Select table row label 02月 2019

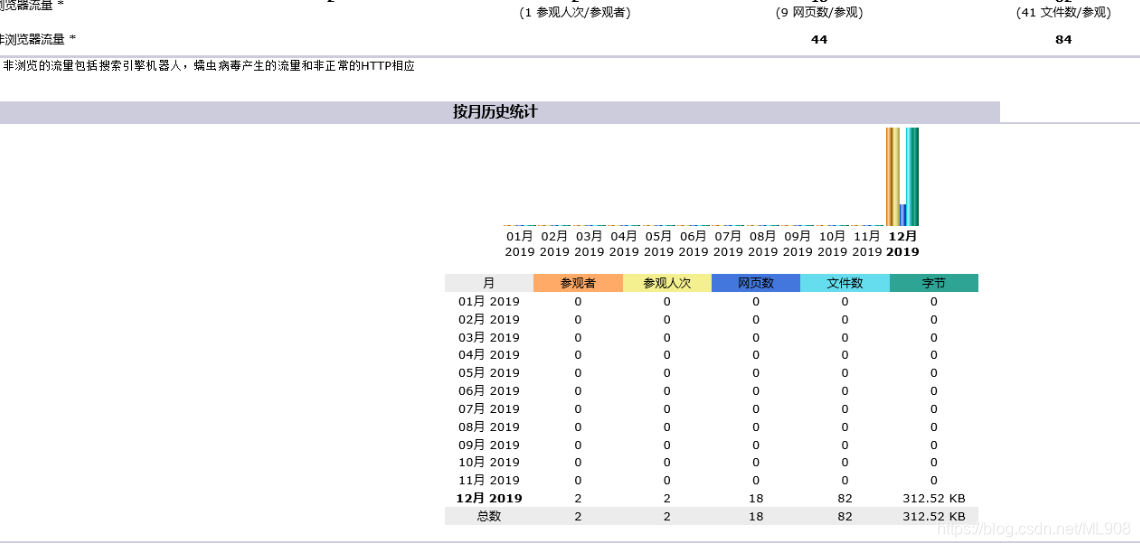tap(489, 319)
